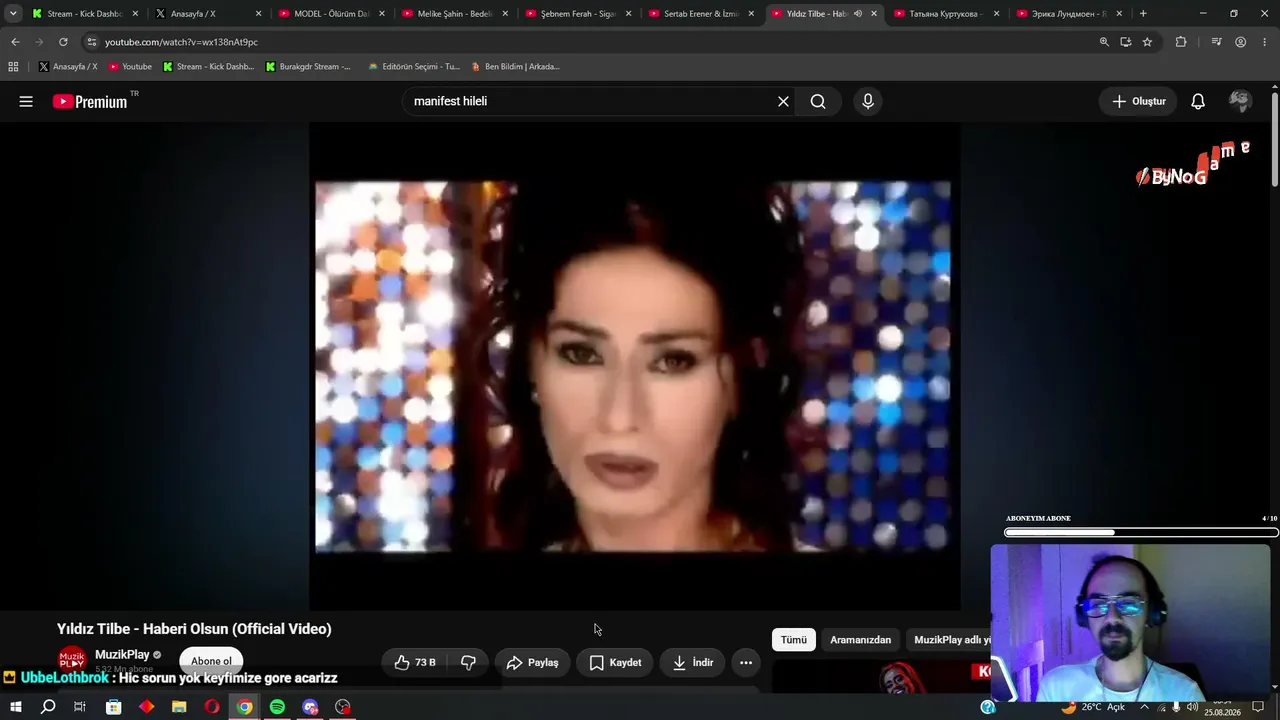Subscribe with the Abone ol button
Viewport: 1280px width, 720px height.
211,661
